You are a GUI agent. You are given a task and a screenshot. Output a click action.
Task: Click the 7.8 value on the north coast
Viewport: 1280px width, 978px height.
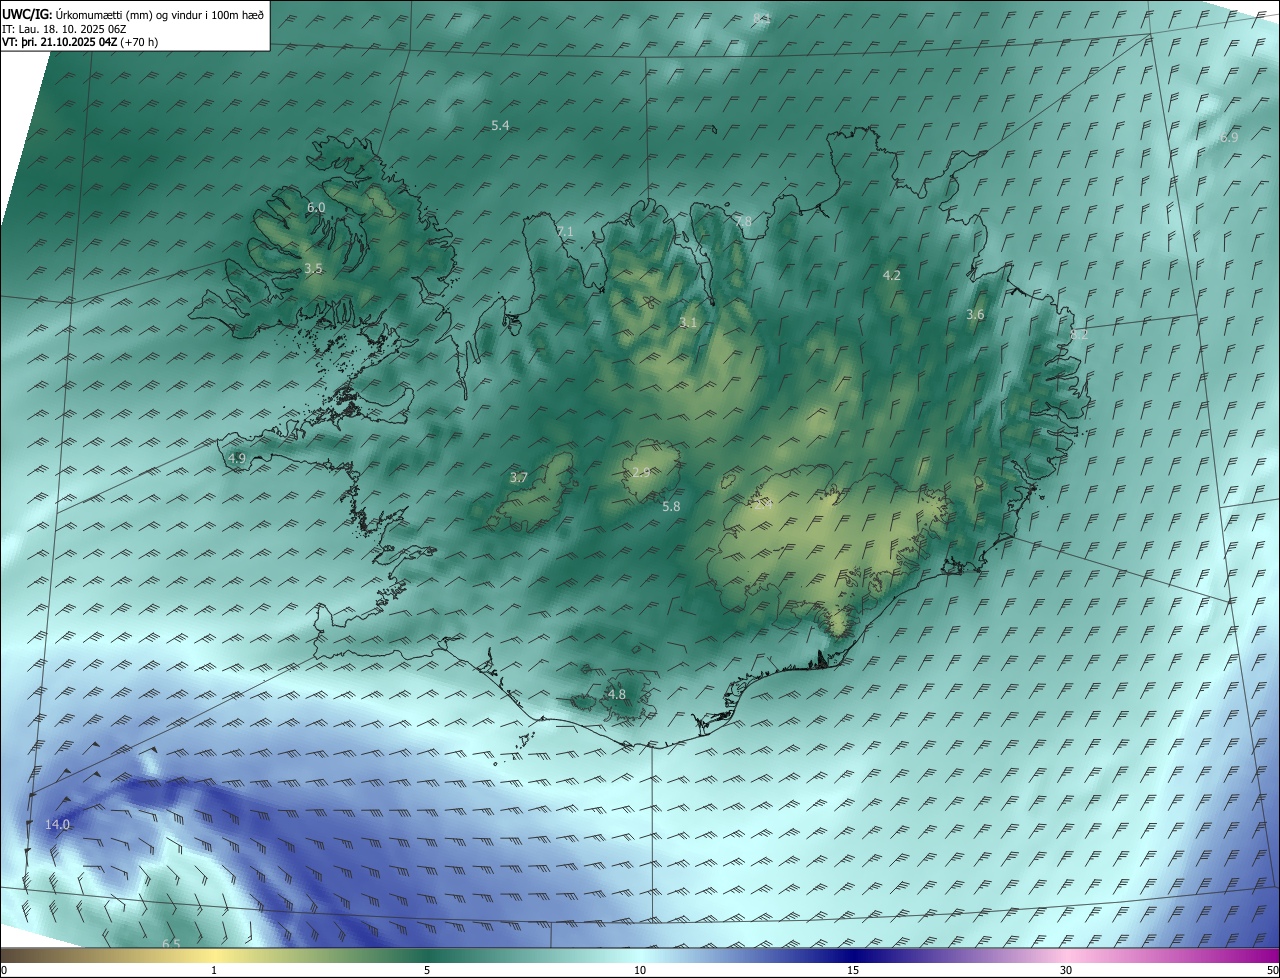(x=742, y=221)
